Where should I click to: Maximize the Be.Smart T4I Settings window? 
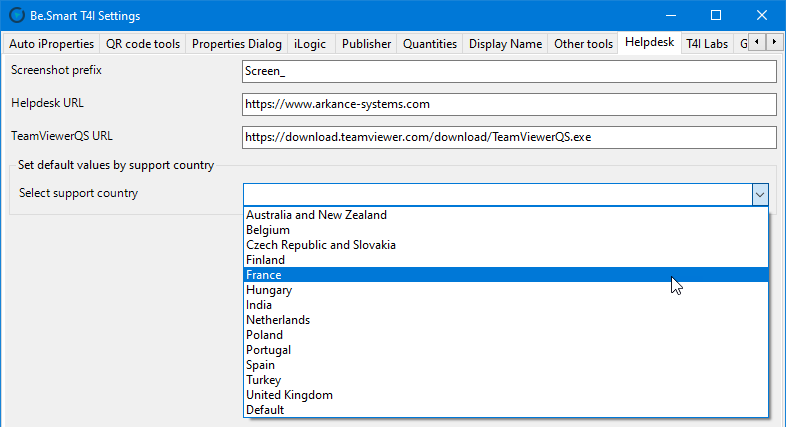(x=716, y=15)
